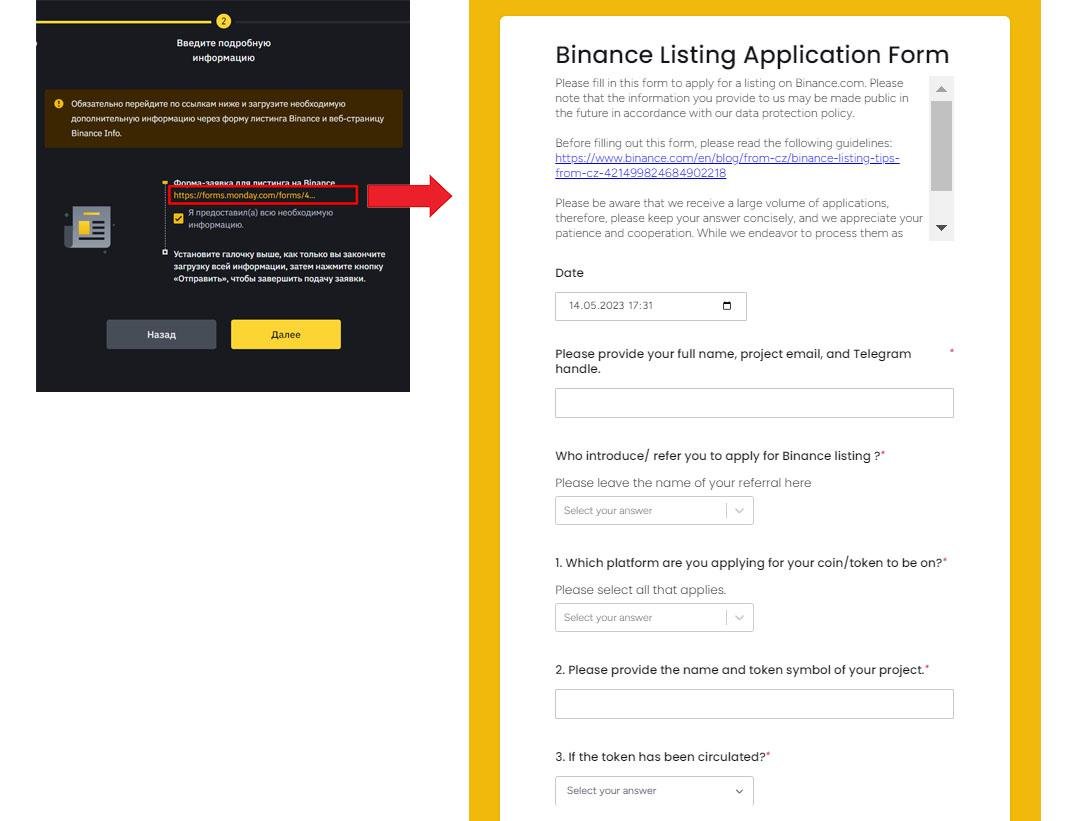The width and height of the screenshot is (1081, 821).
Task: Click the chevron on the platform selection dropdown
Action: tap(739, 617)
